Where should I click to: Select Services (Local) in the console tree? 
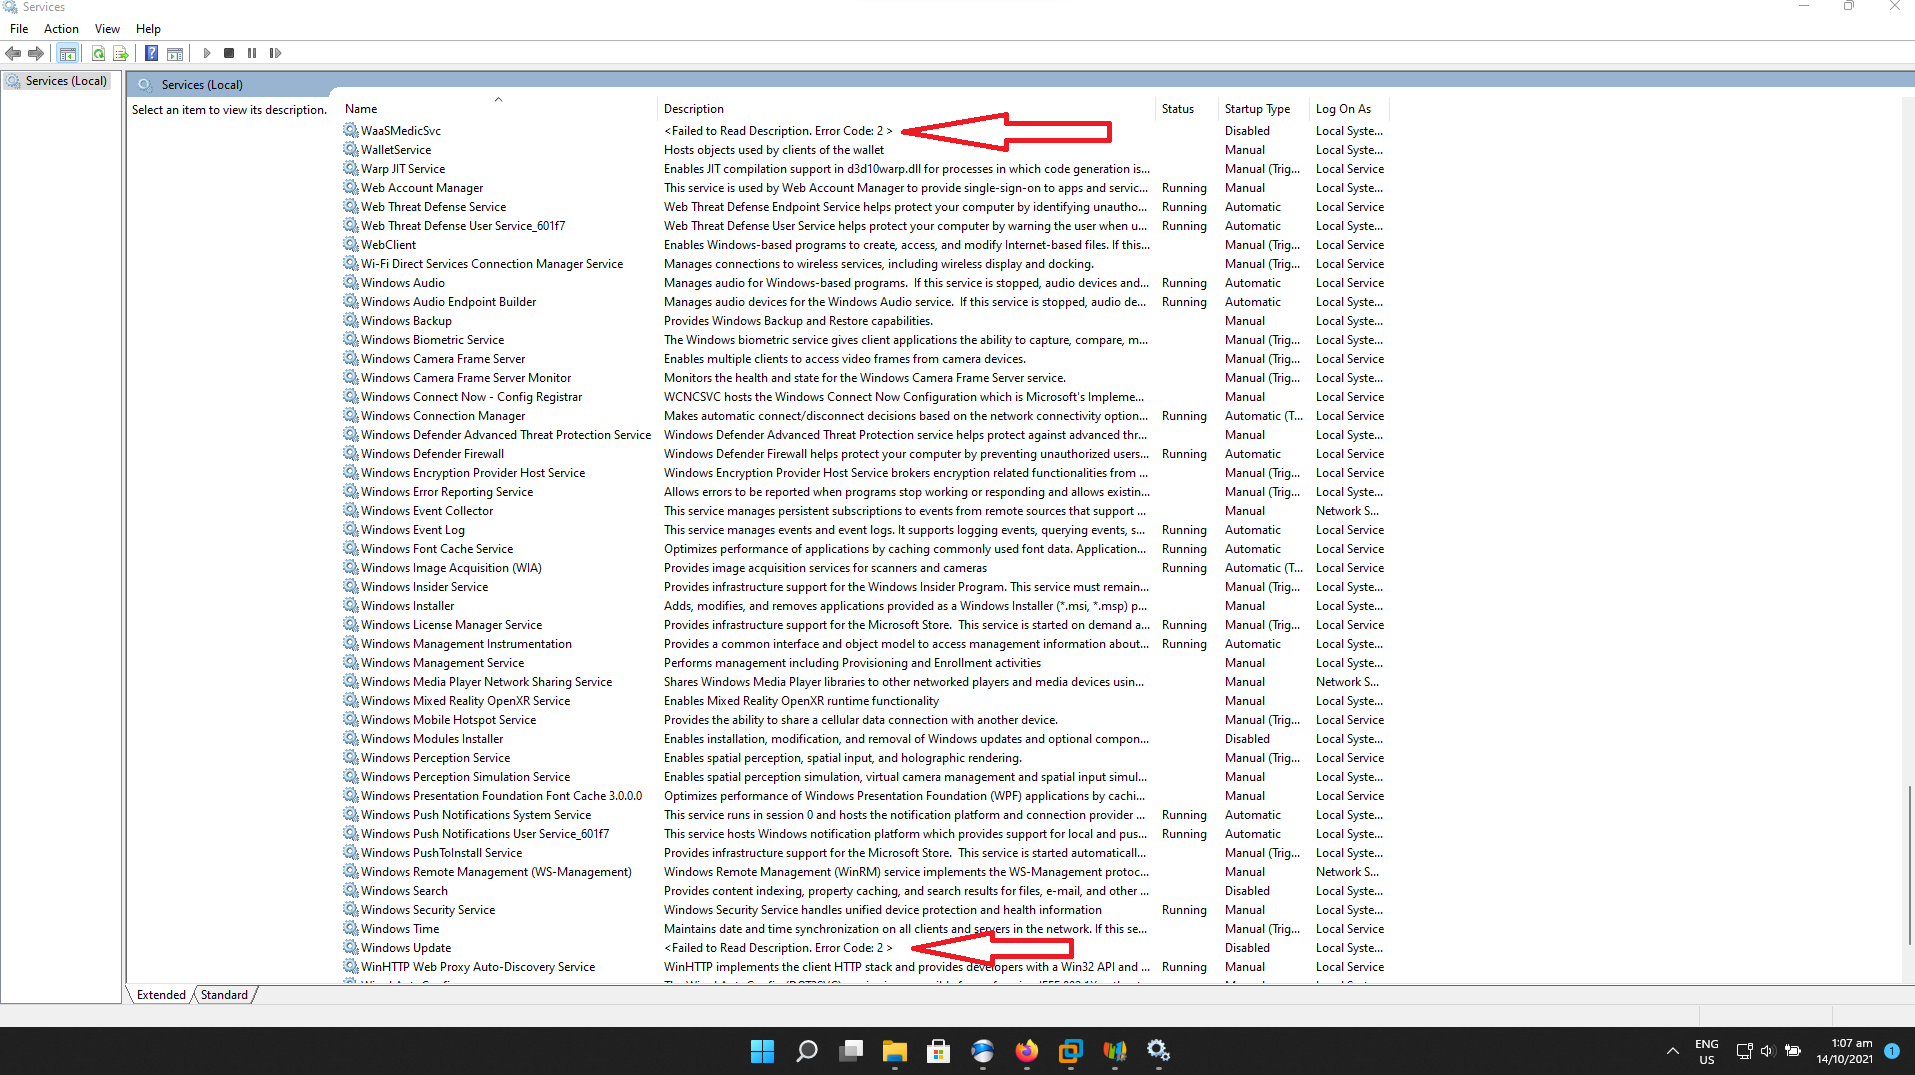pyautogui.click(x=66, y=81)
